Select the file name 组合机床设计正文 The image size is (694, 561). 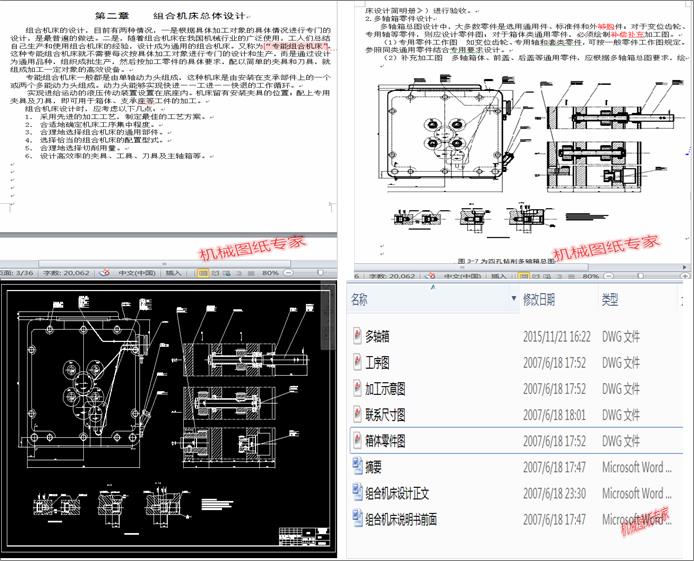(x=397, y=493)
